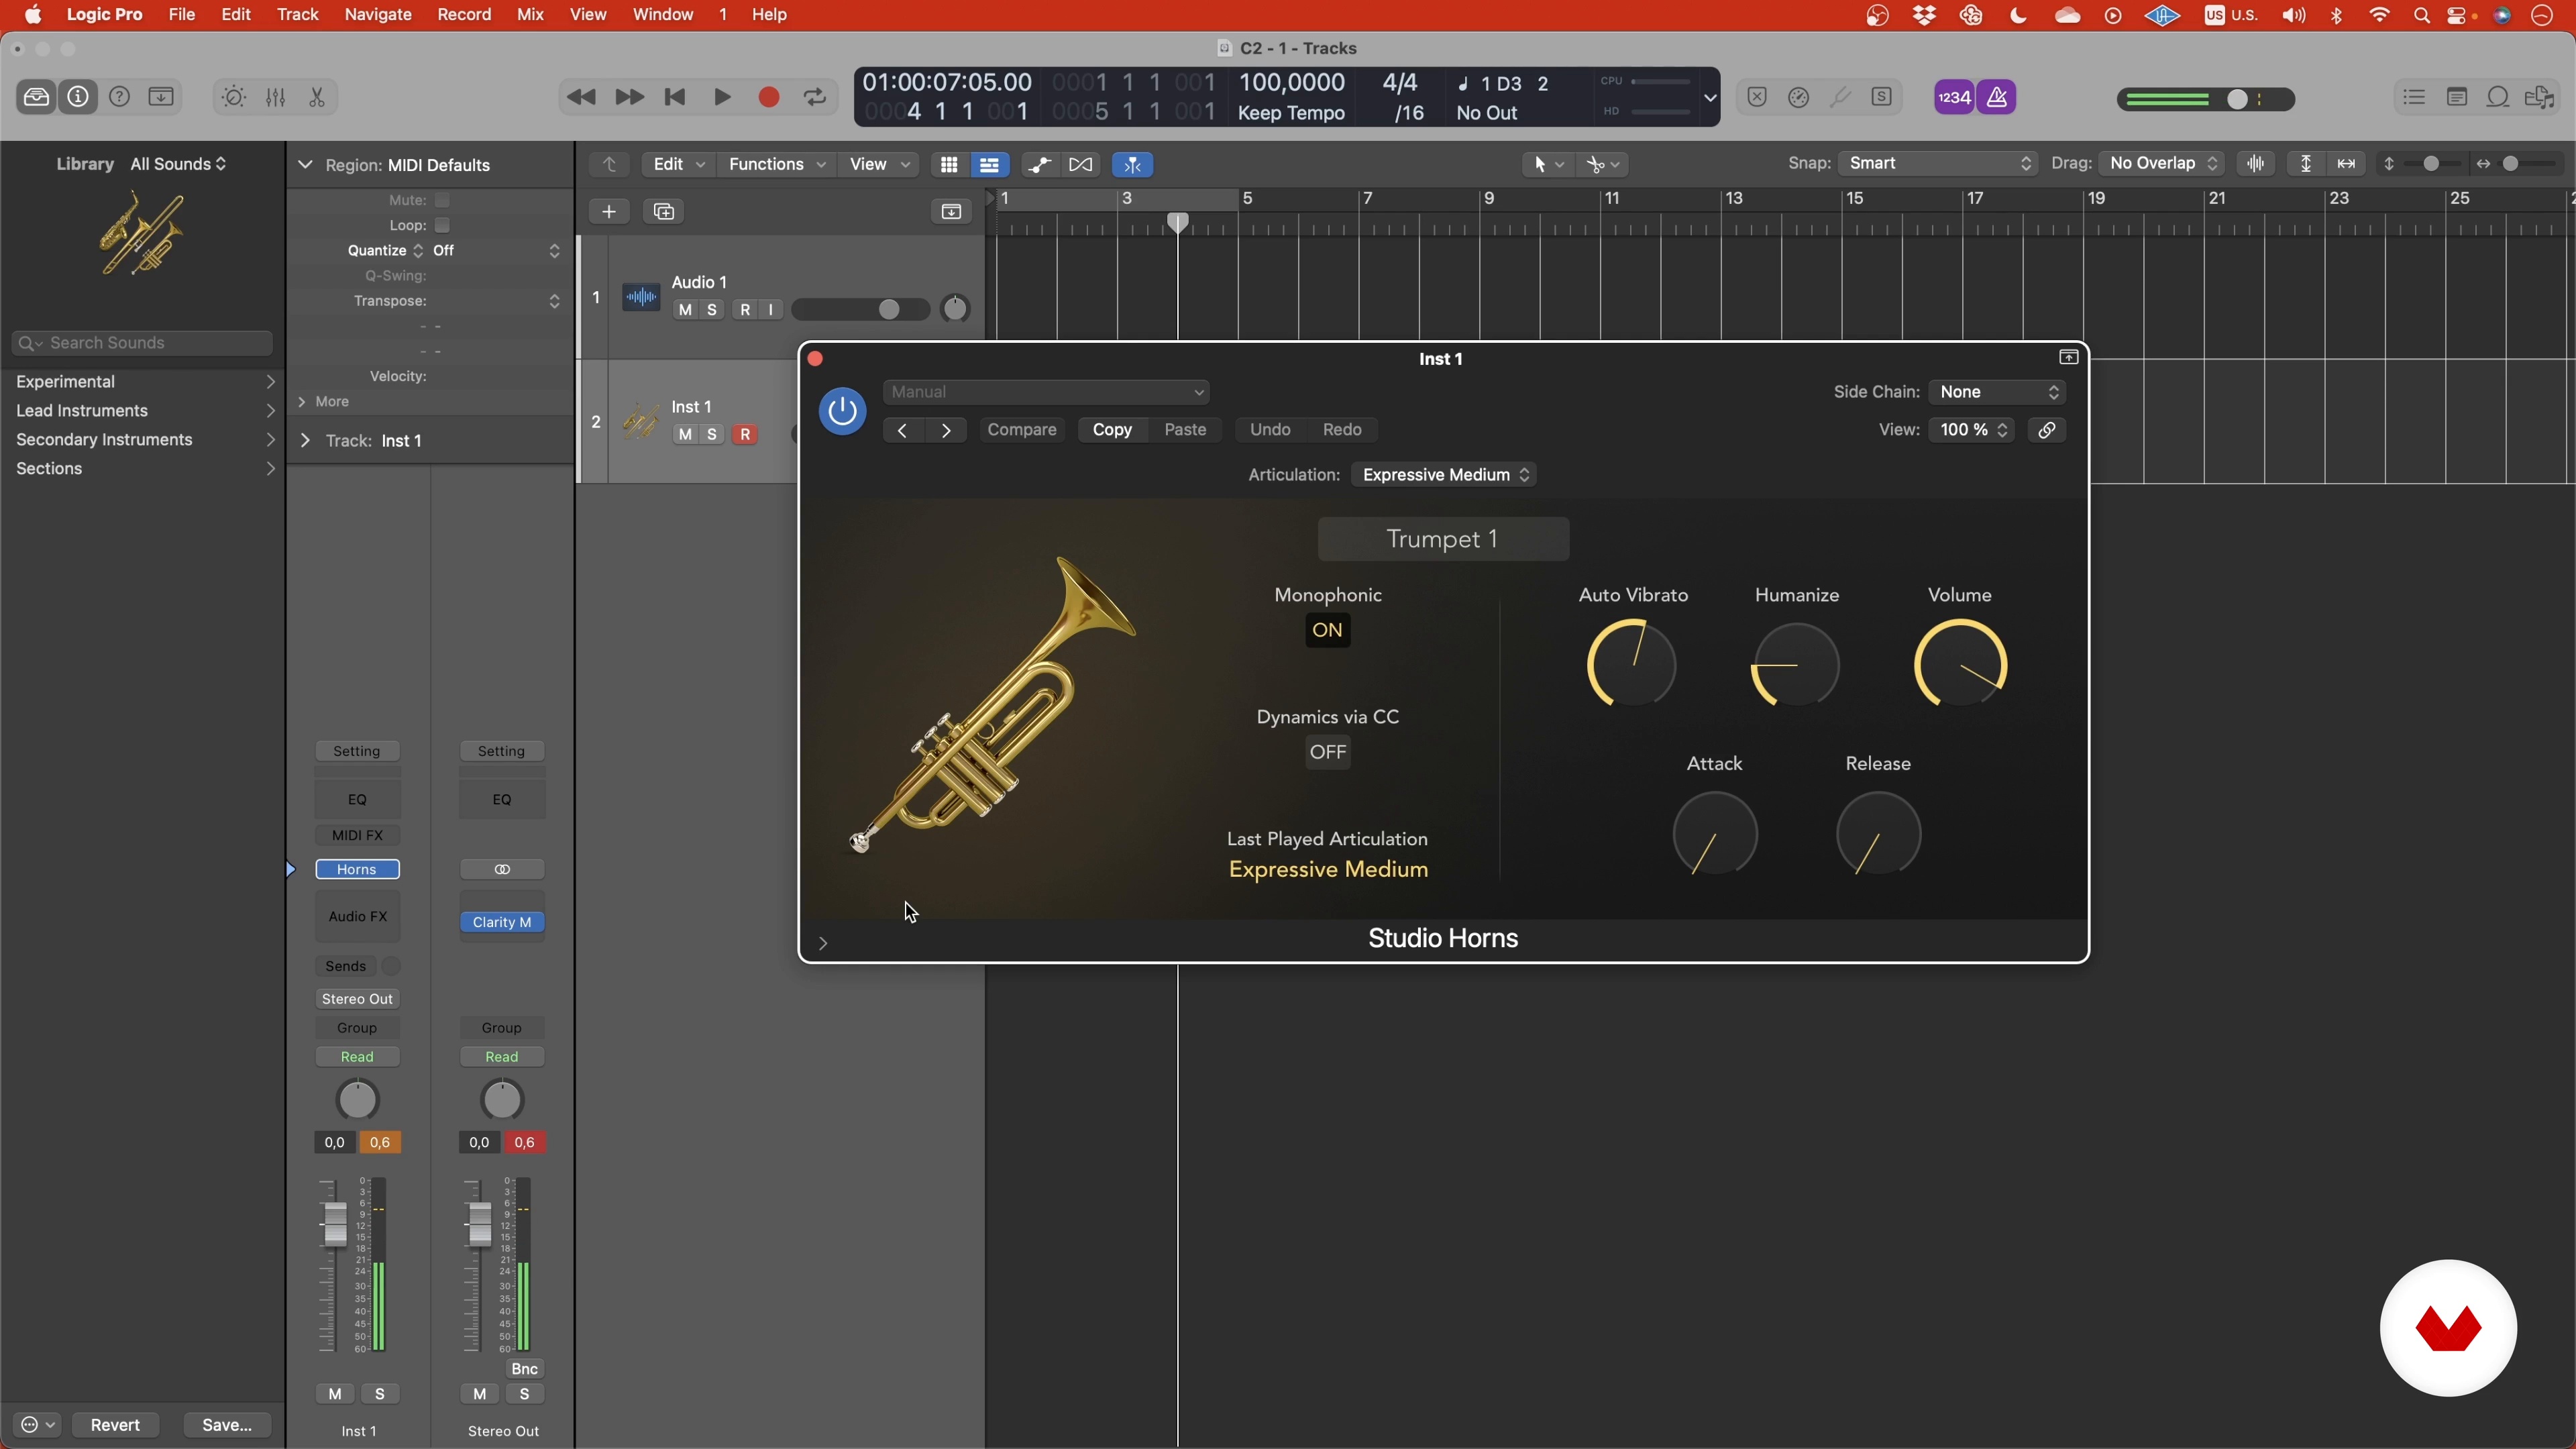This screenshot has width=2576, height=1449.
Task: Expand extended parameters arrow in Studio Horns
Action: pos(823,943)
